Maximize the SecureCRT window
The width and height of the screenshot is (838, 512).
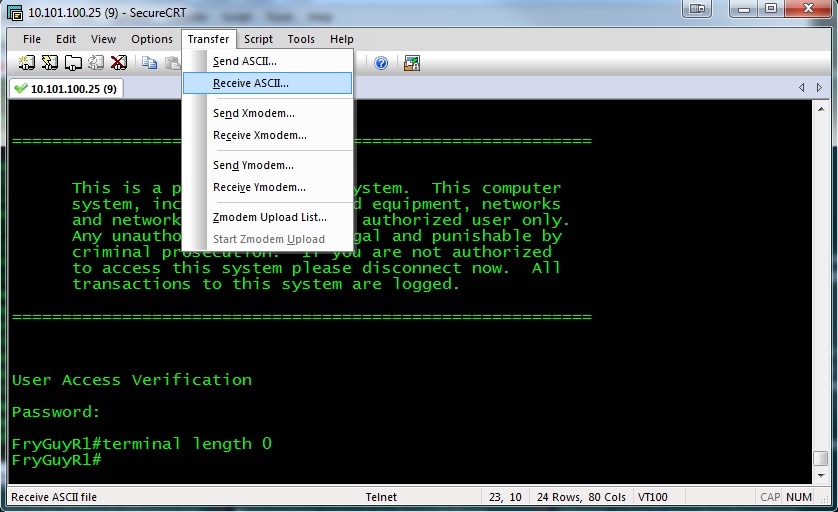coord(771,9)
